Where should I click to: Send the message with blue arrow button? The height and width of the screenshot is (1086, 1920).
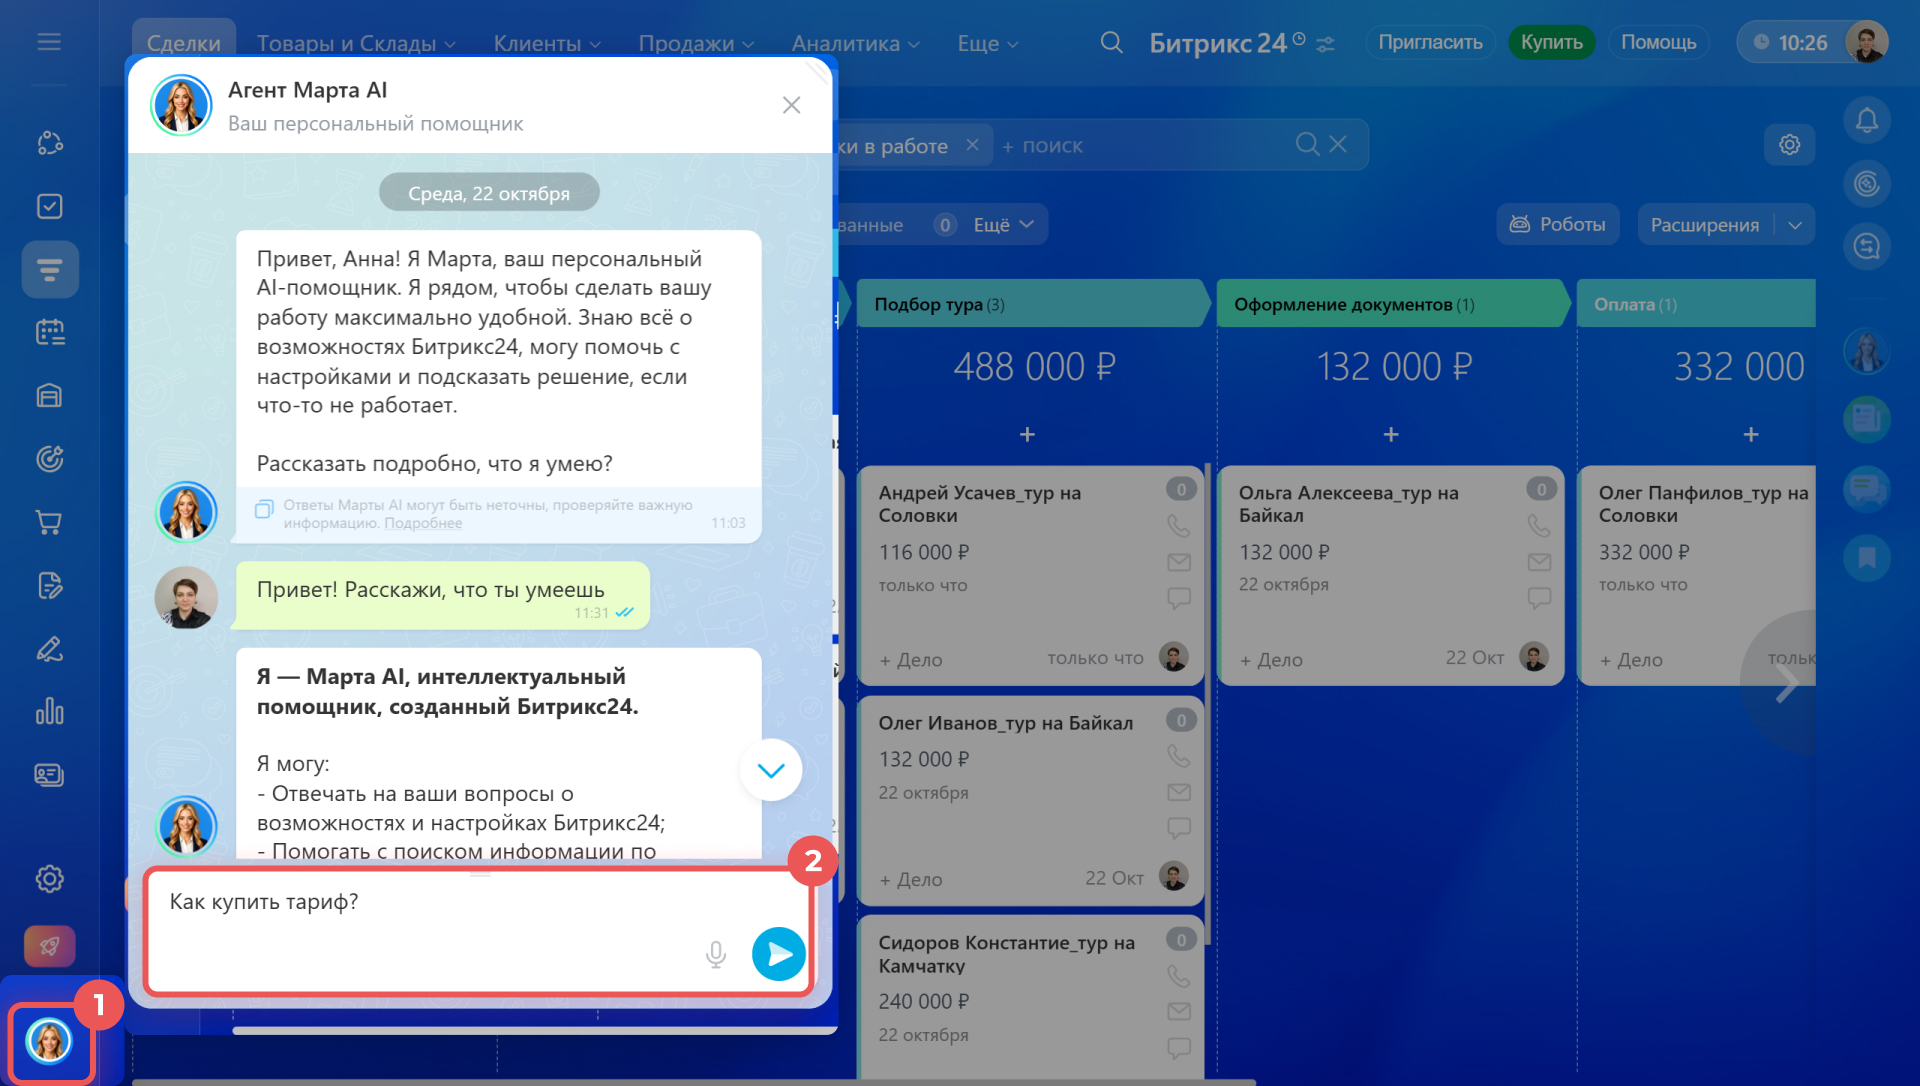[x=778, y=954]
